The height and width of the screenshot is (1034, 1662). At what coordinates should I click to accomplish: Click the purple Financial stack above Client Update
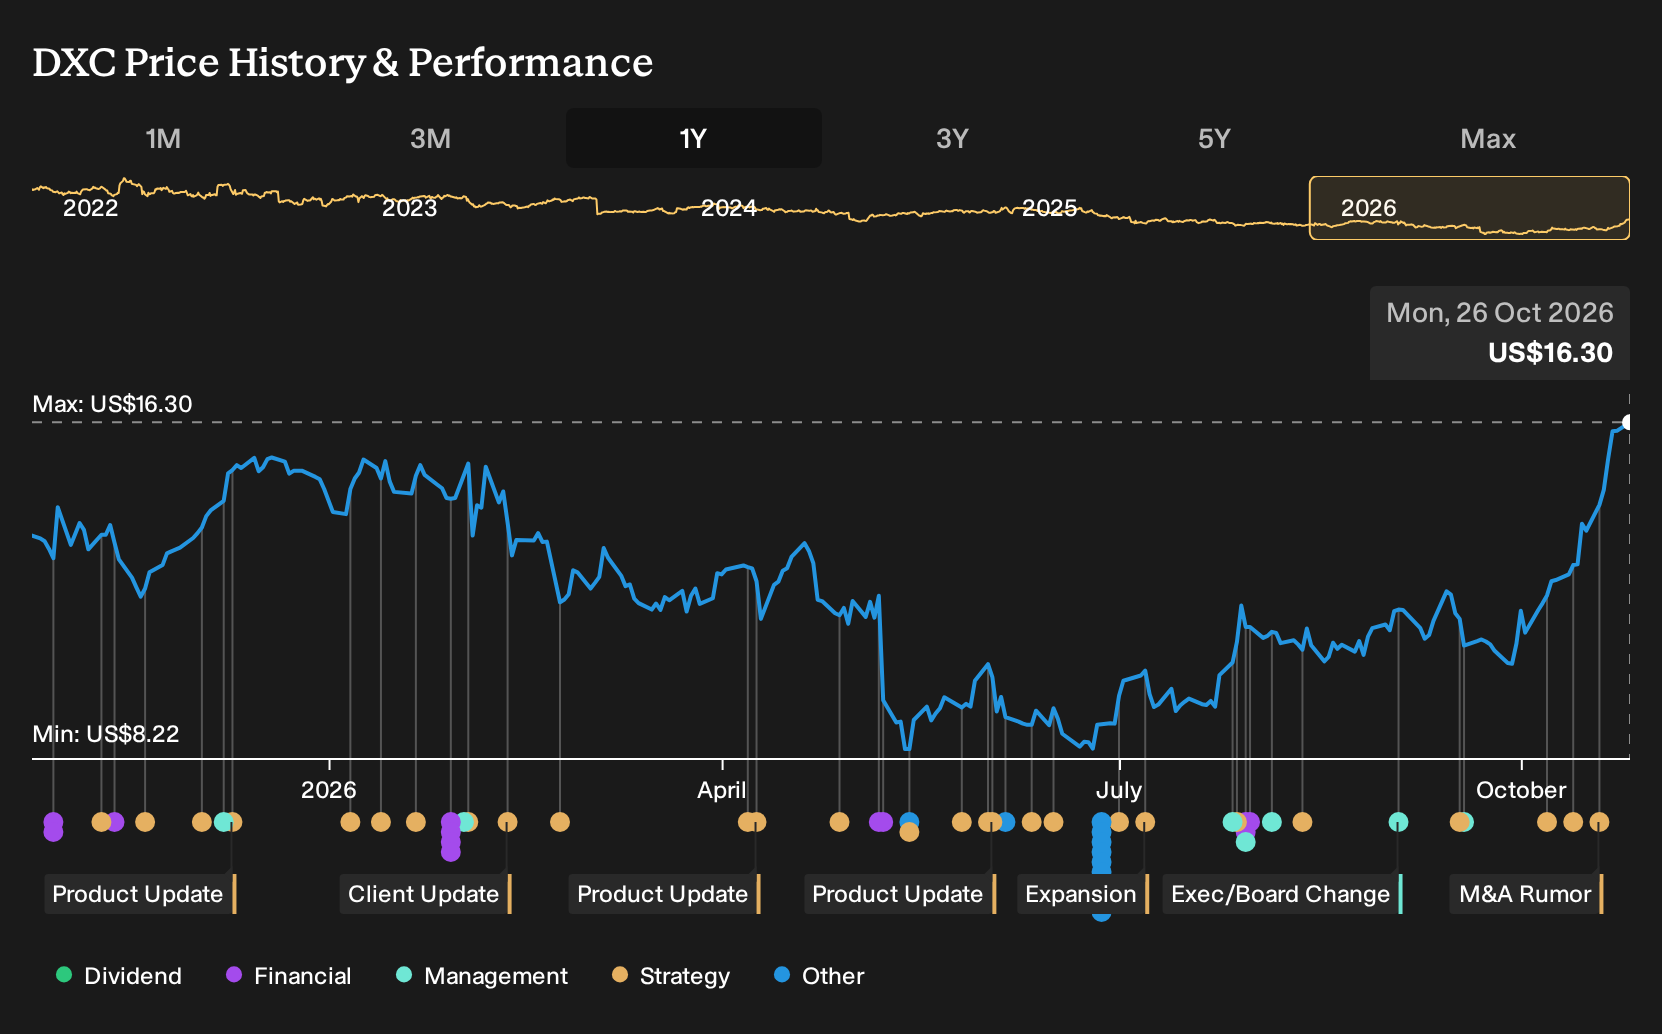pyautogui.click(x=451, y=836)
